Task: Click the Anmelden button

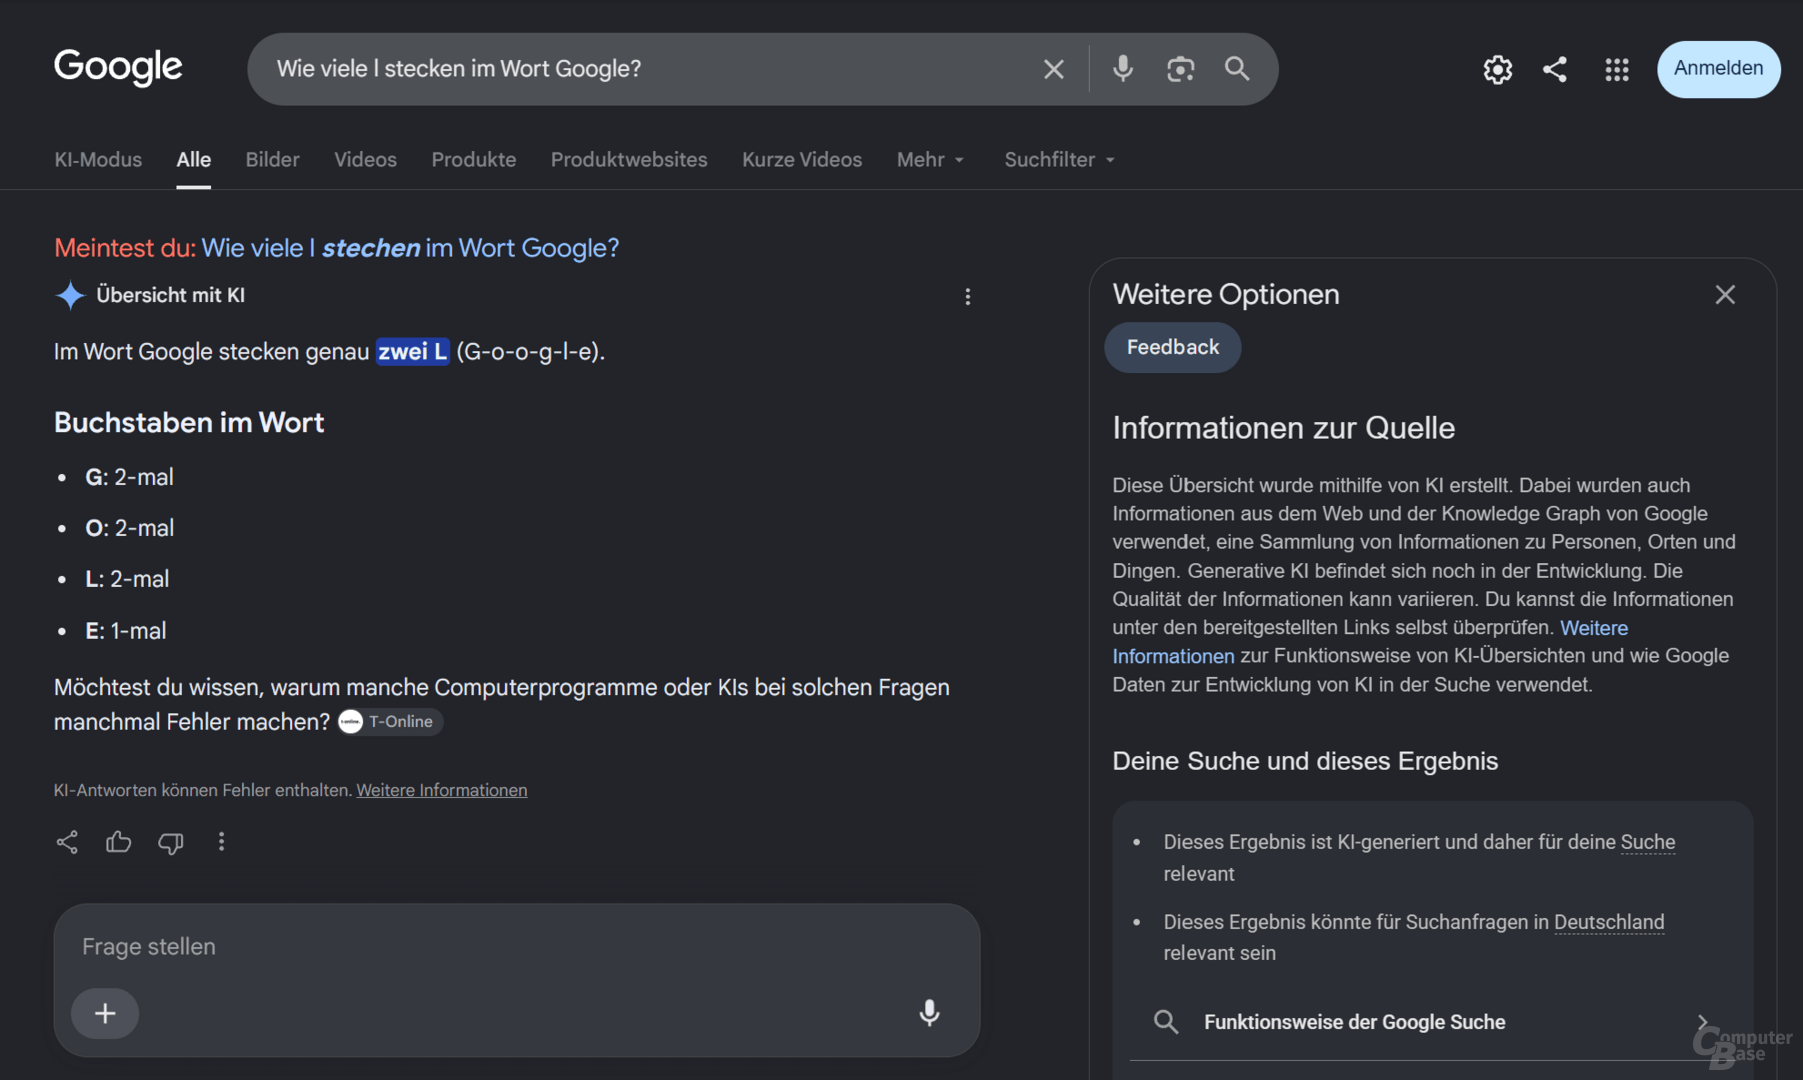Action: [x=1718, y=69]
